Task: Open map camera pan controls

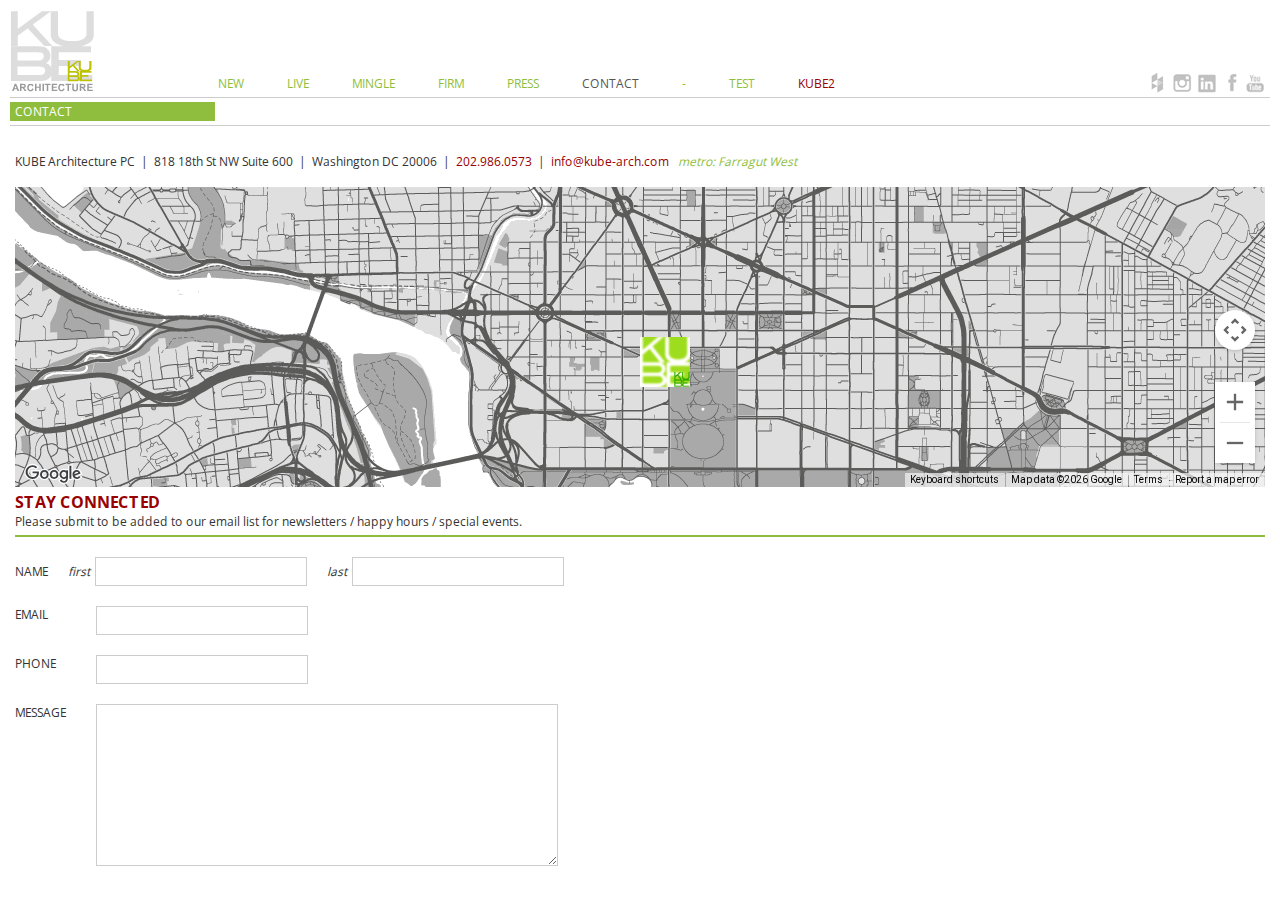Action: [1235, 330]
